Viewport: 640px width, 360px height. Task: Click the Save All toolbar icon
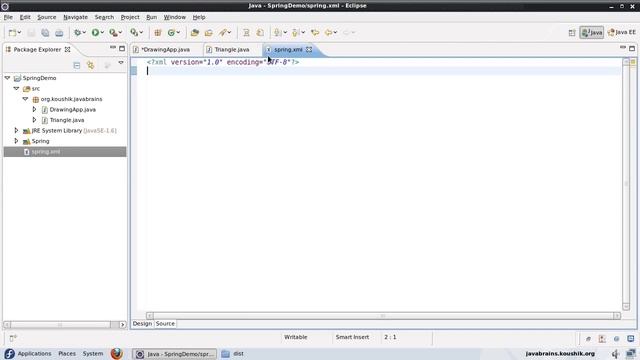pos(45,33)
